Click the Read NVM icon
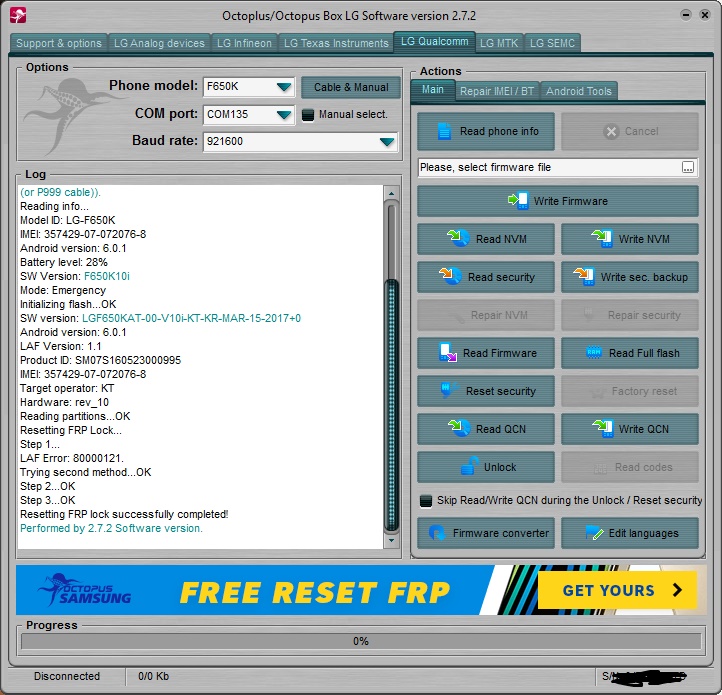The image size is (722, 695). point(459,239)
